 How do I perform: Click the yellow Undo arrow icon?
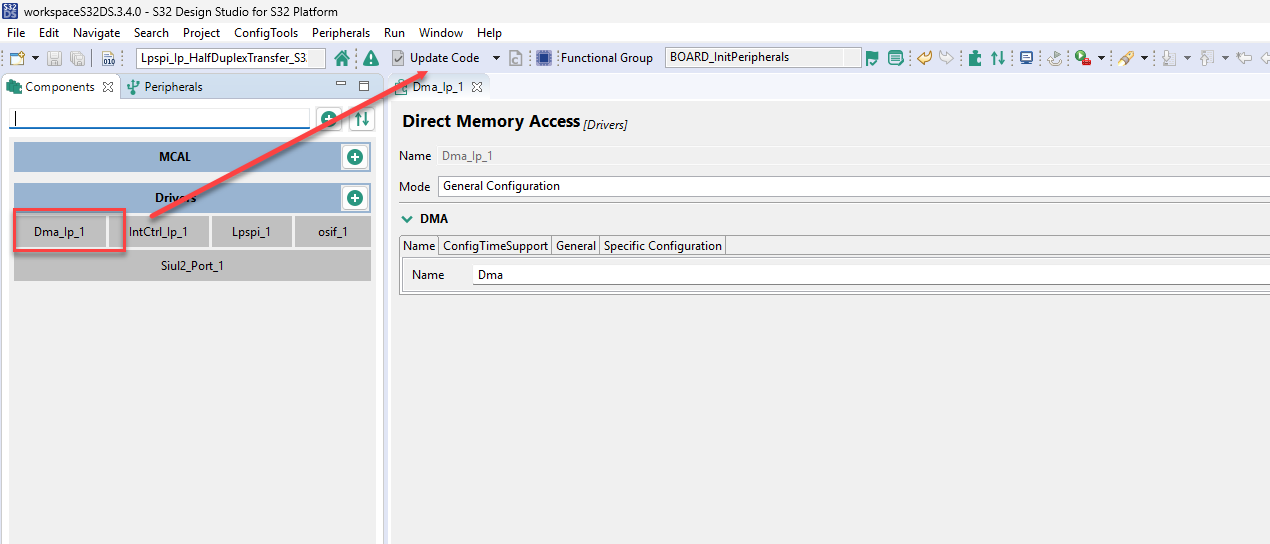[x=925, y=58]
